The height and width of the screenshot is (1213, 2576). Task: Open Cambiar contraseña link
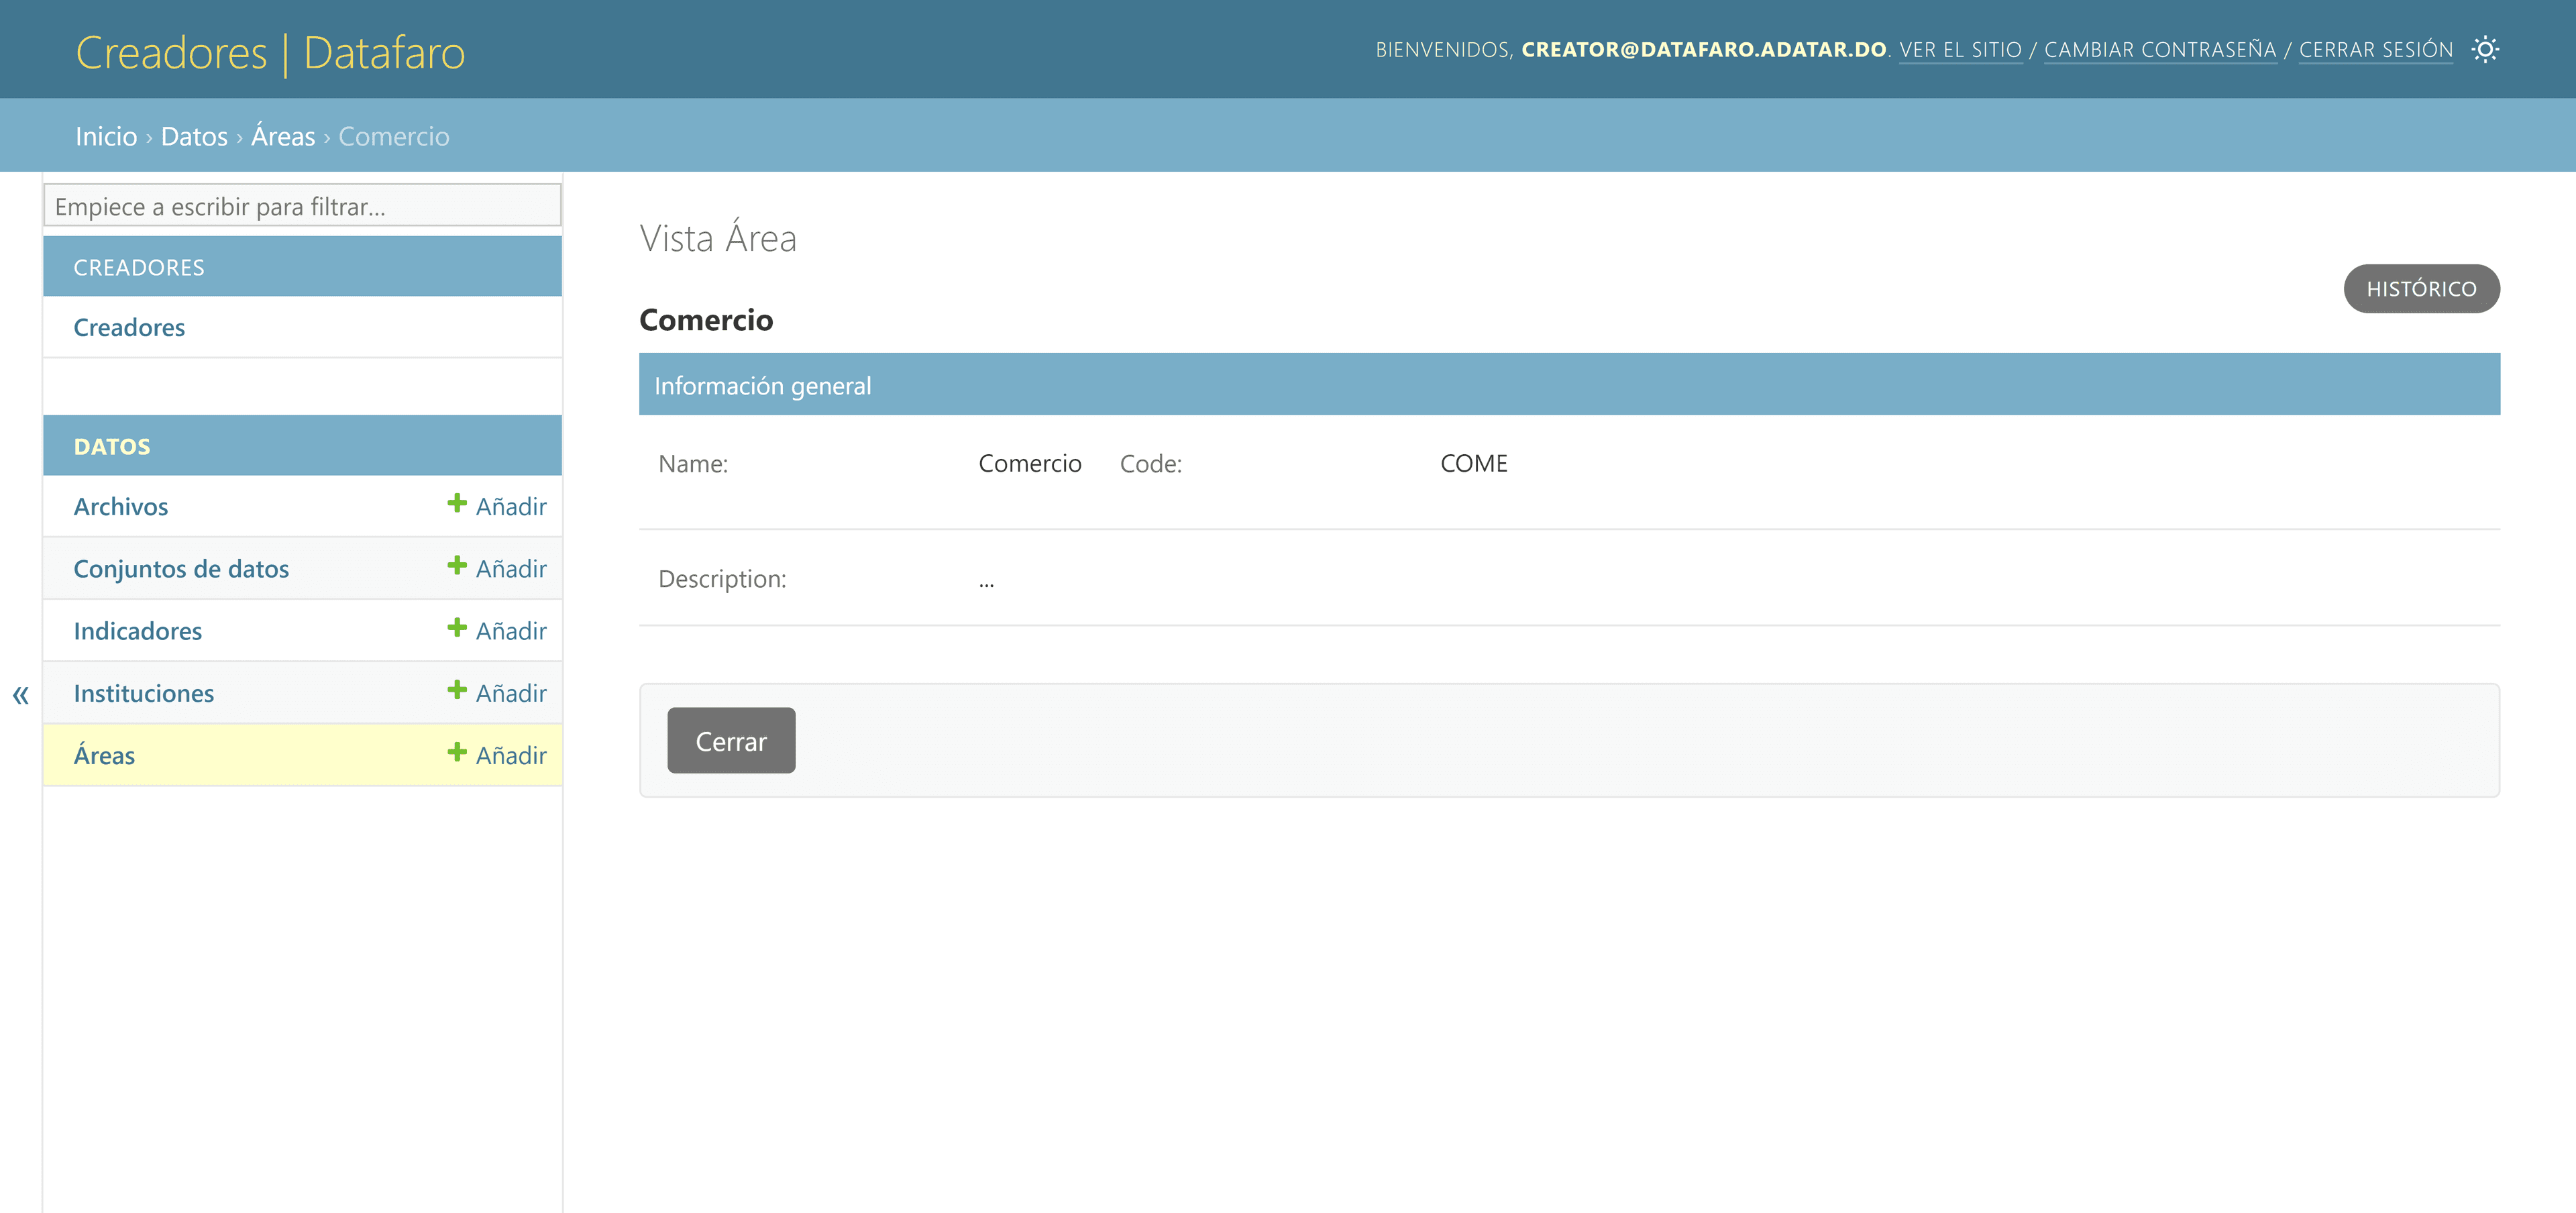2160,50
